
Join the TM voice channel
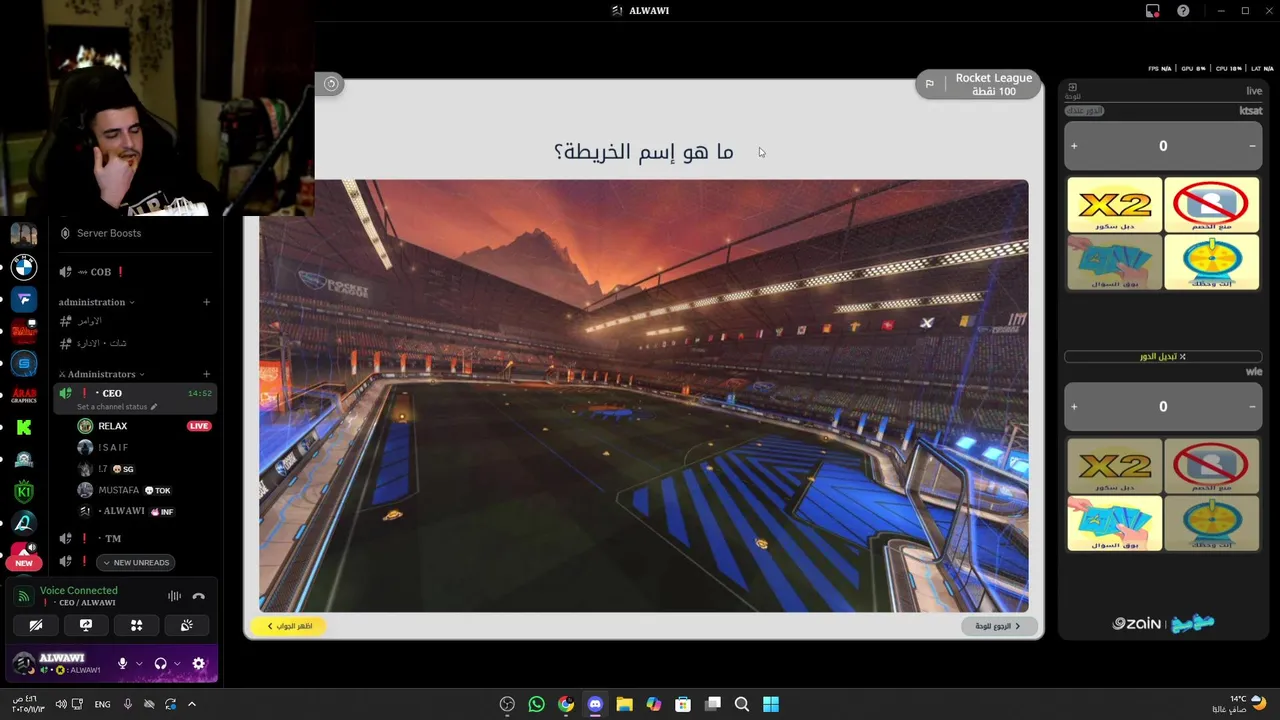click(113, 538)
